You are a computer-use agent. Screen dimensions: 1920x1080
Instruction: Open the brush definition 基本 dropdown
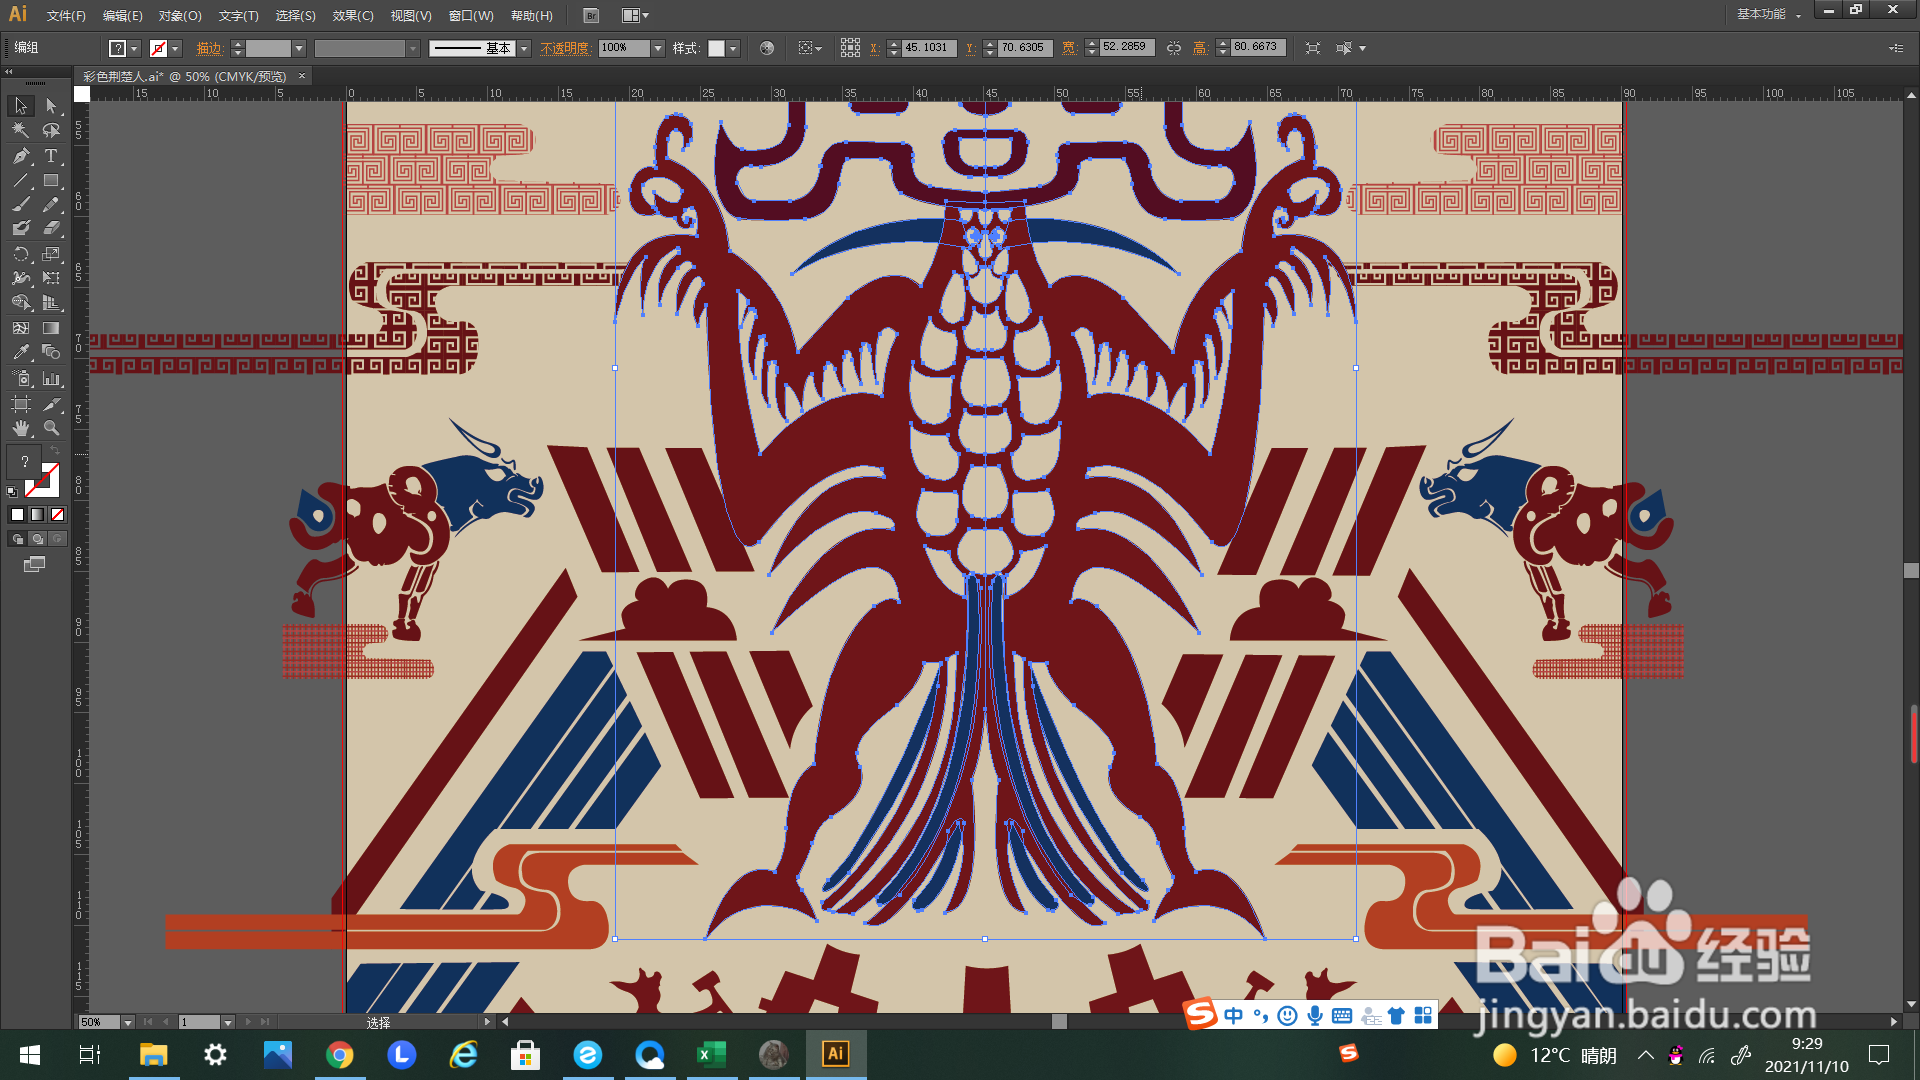(524, 48)
